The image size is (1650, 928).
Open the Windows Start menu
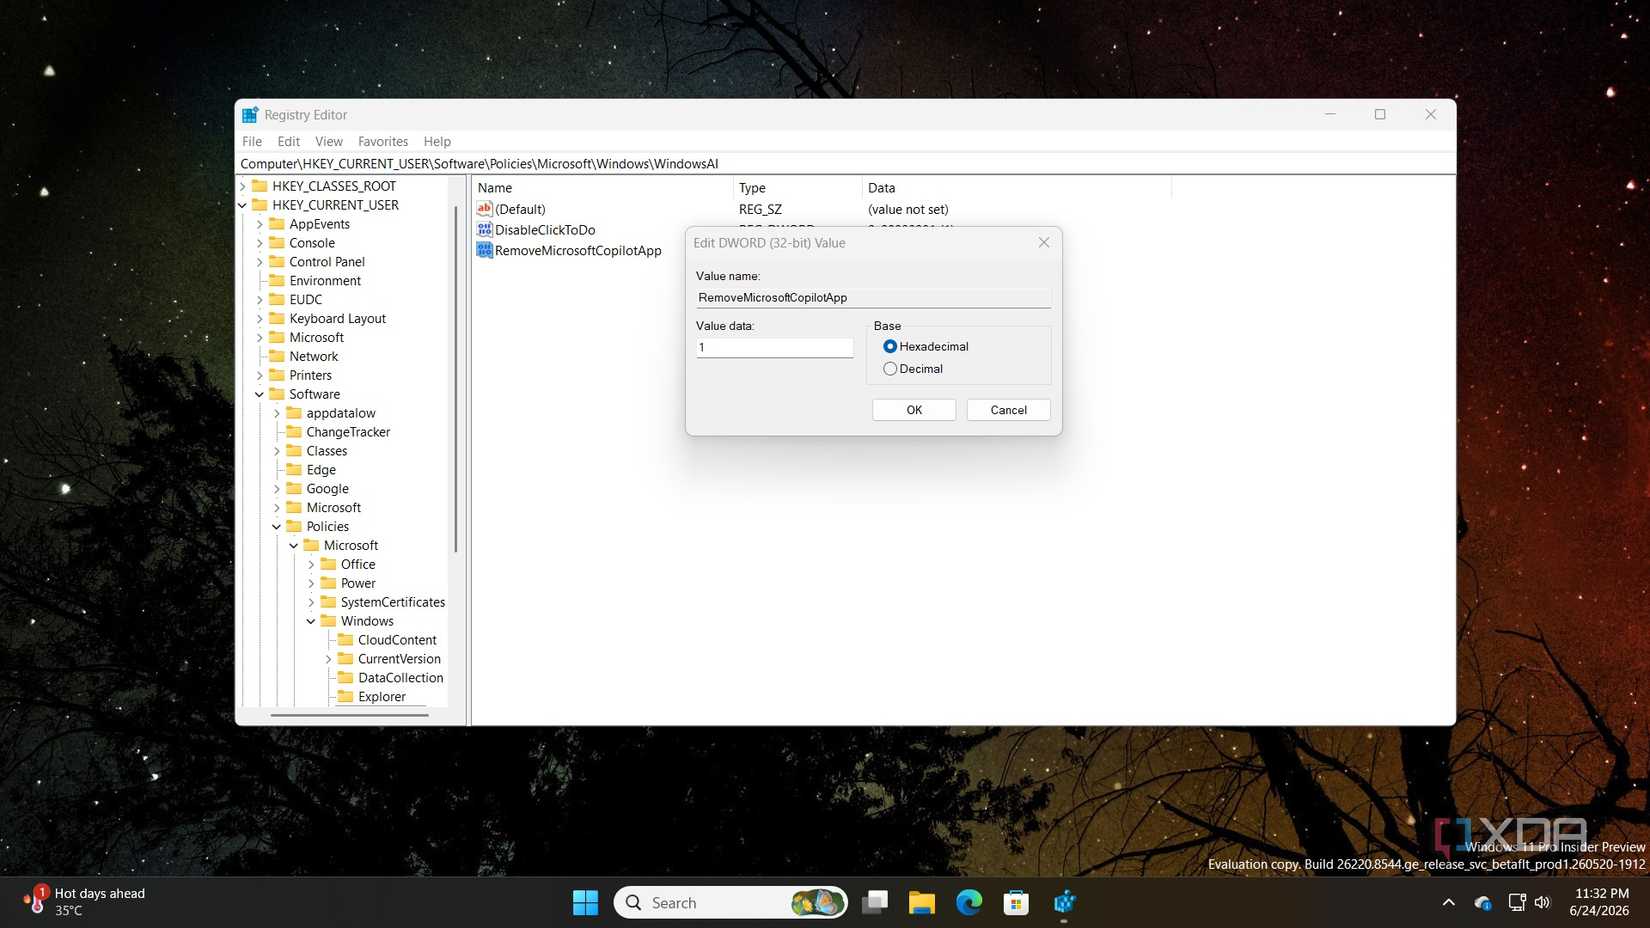[586, 903]
